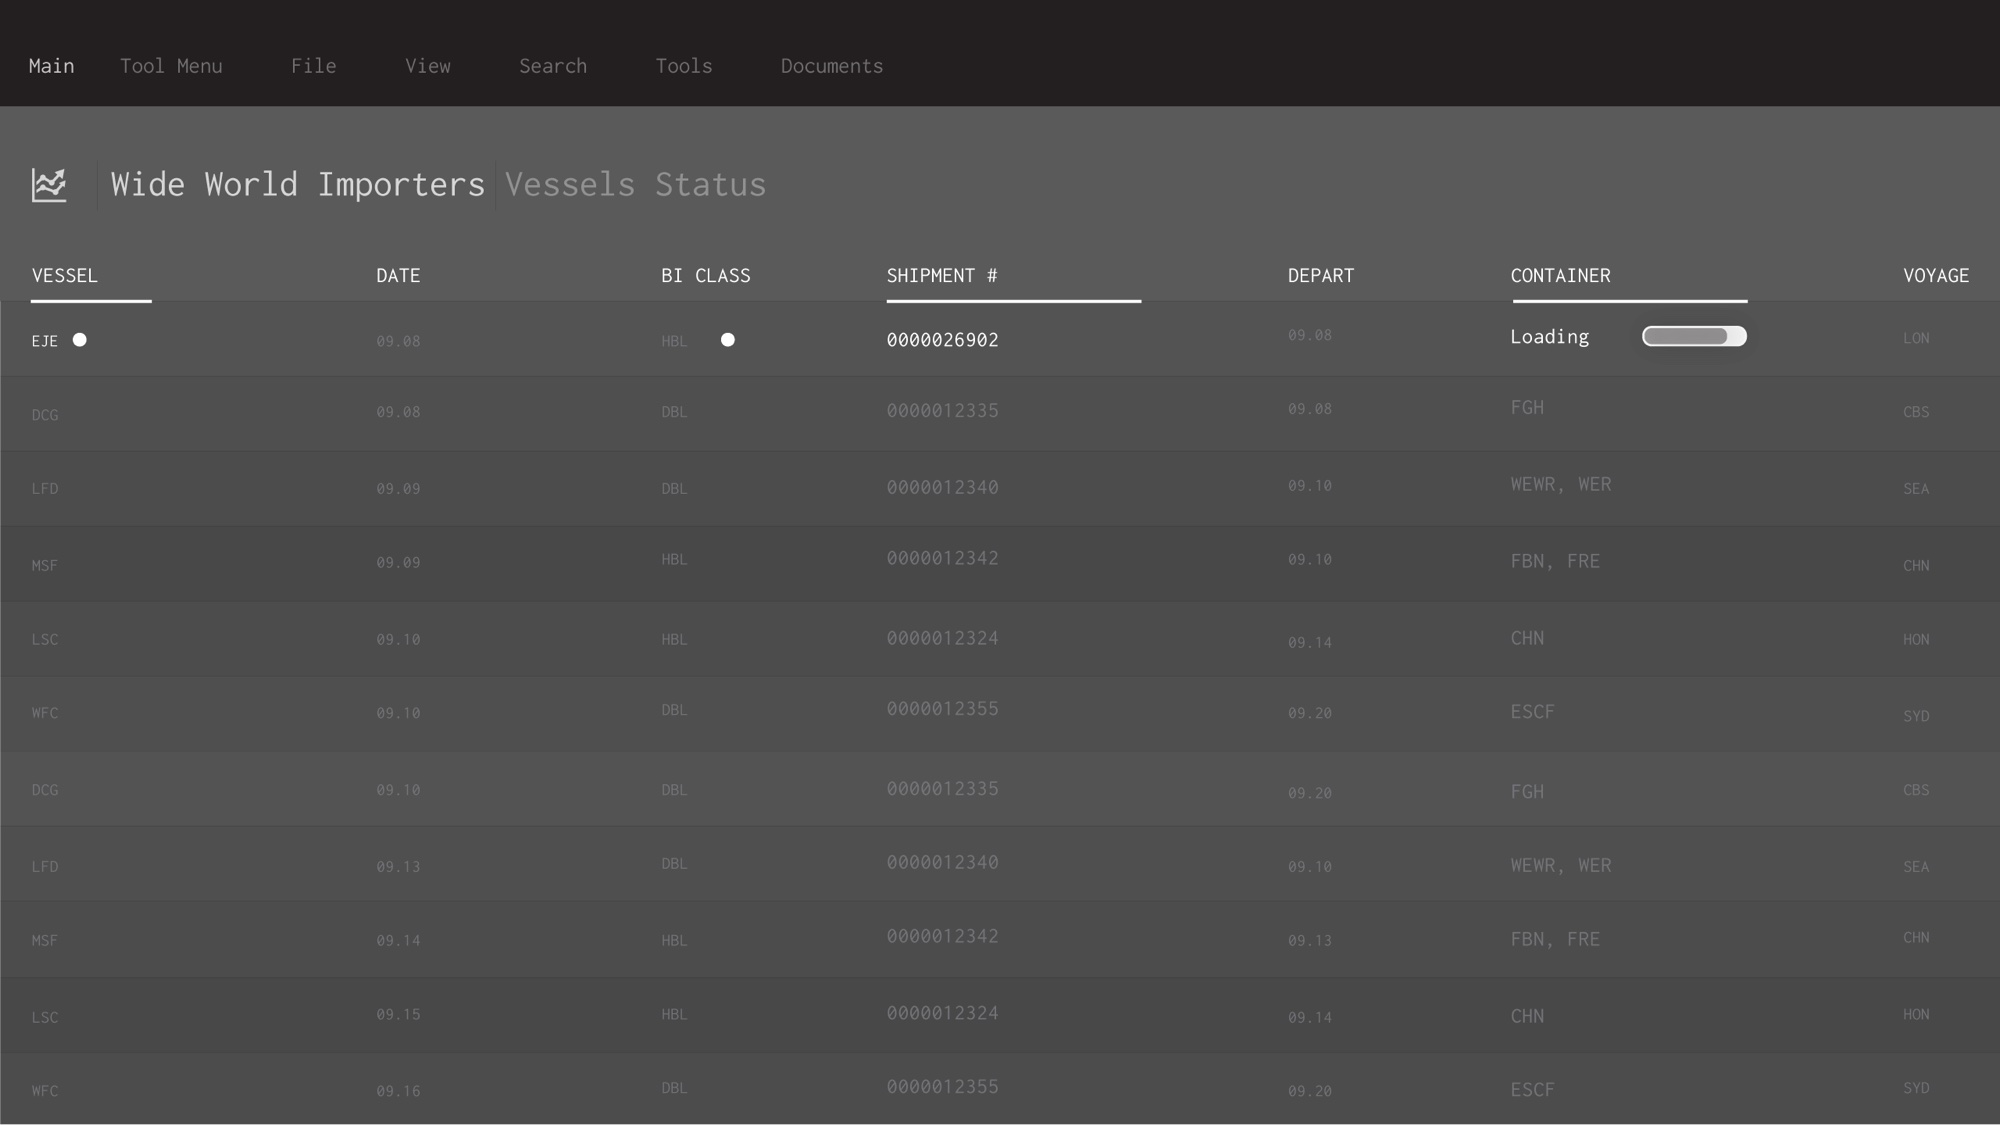
Task: Open the View menu
Action: (428, 66)
